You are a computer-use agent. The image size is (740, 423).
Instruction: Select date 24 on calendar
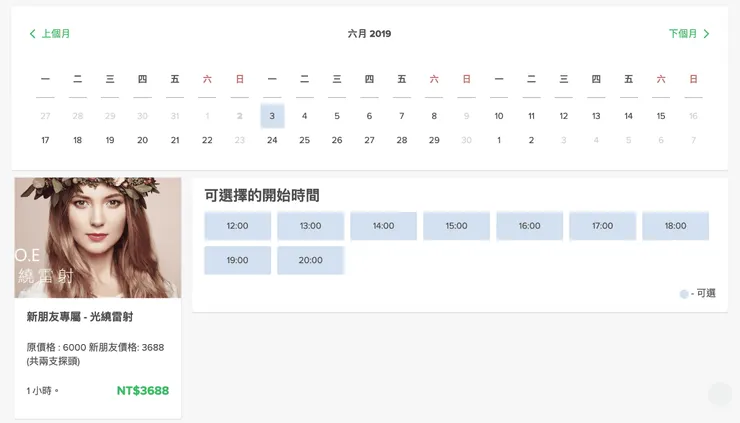(272, 140)
